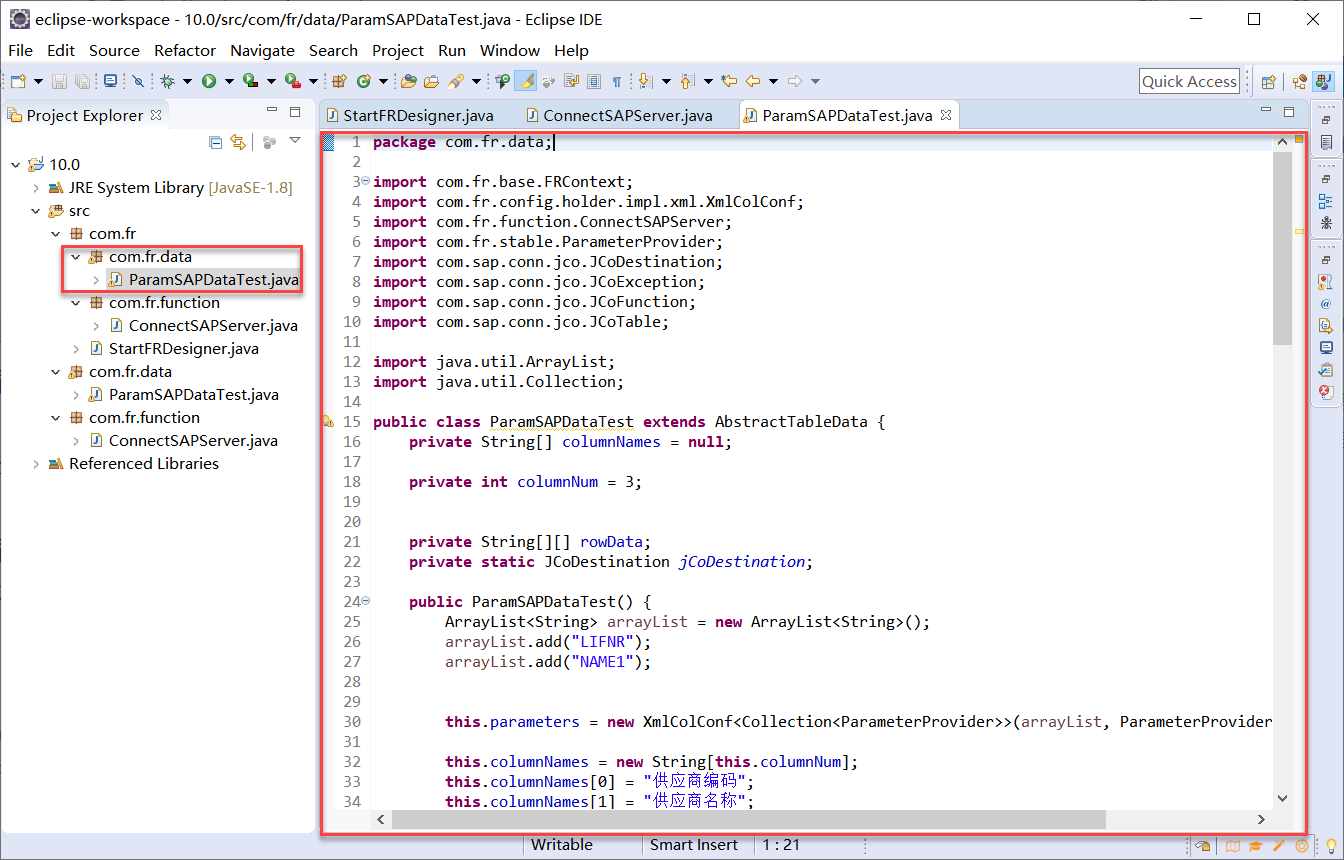The width and height of the screenshot is (1344, 860).
Task: Switch to ConnectSAPServer.java editor tab
Action: pos(627,115)
